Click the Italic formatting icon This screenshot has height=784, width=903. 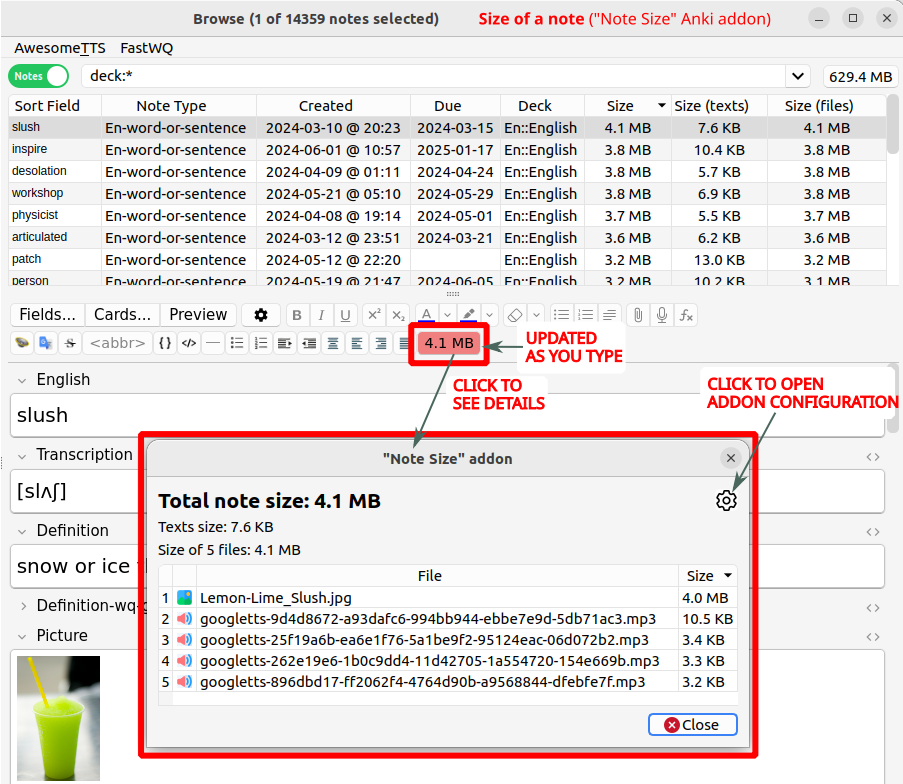(321, 315)
